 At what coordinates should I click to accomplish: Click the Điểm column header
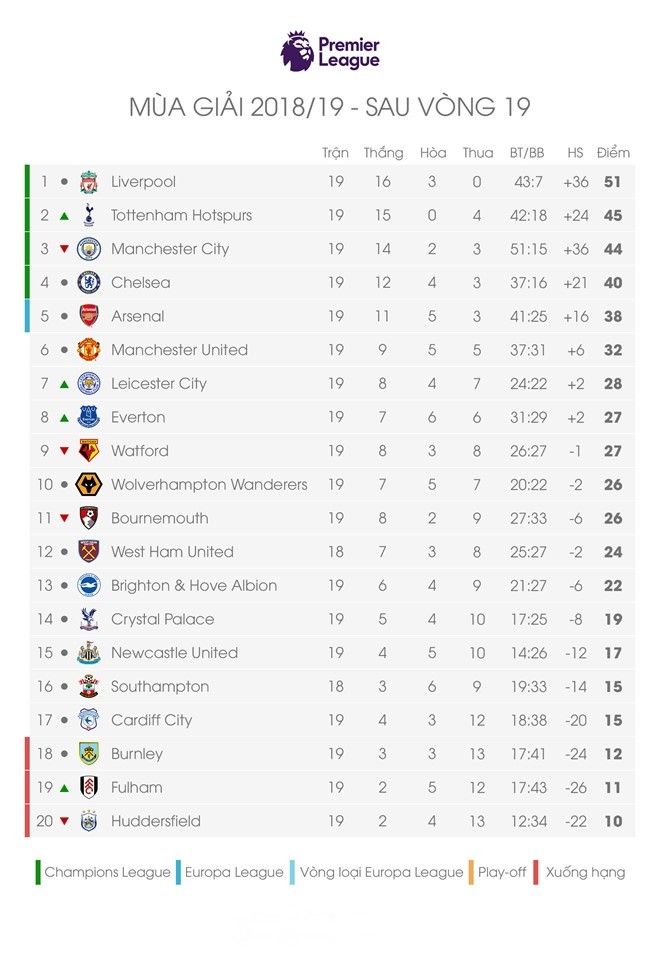click(613, 153)
